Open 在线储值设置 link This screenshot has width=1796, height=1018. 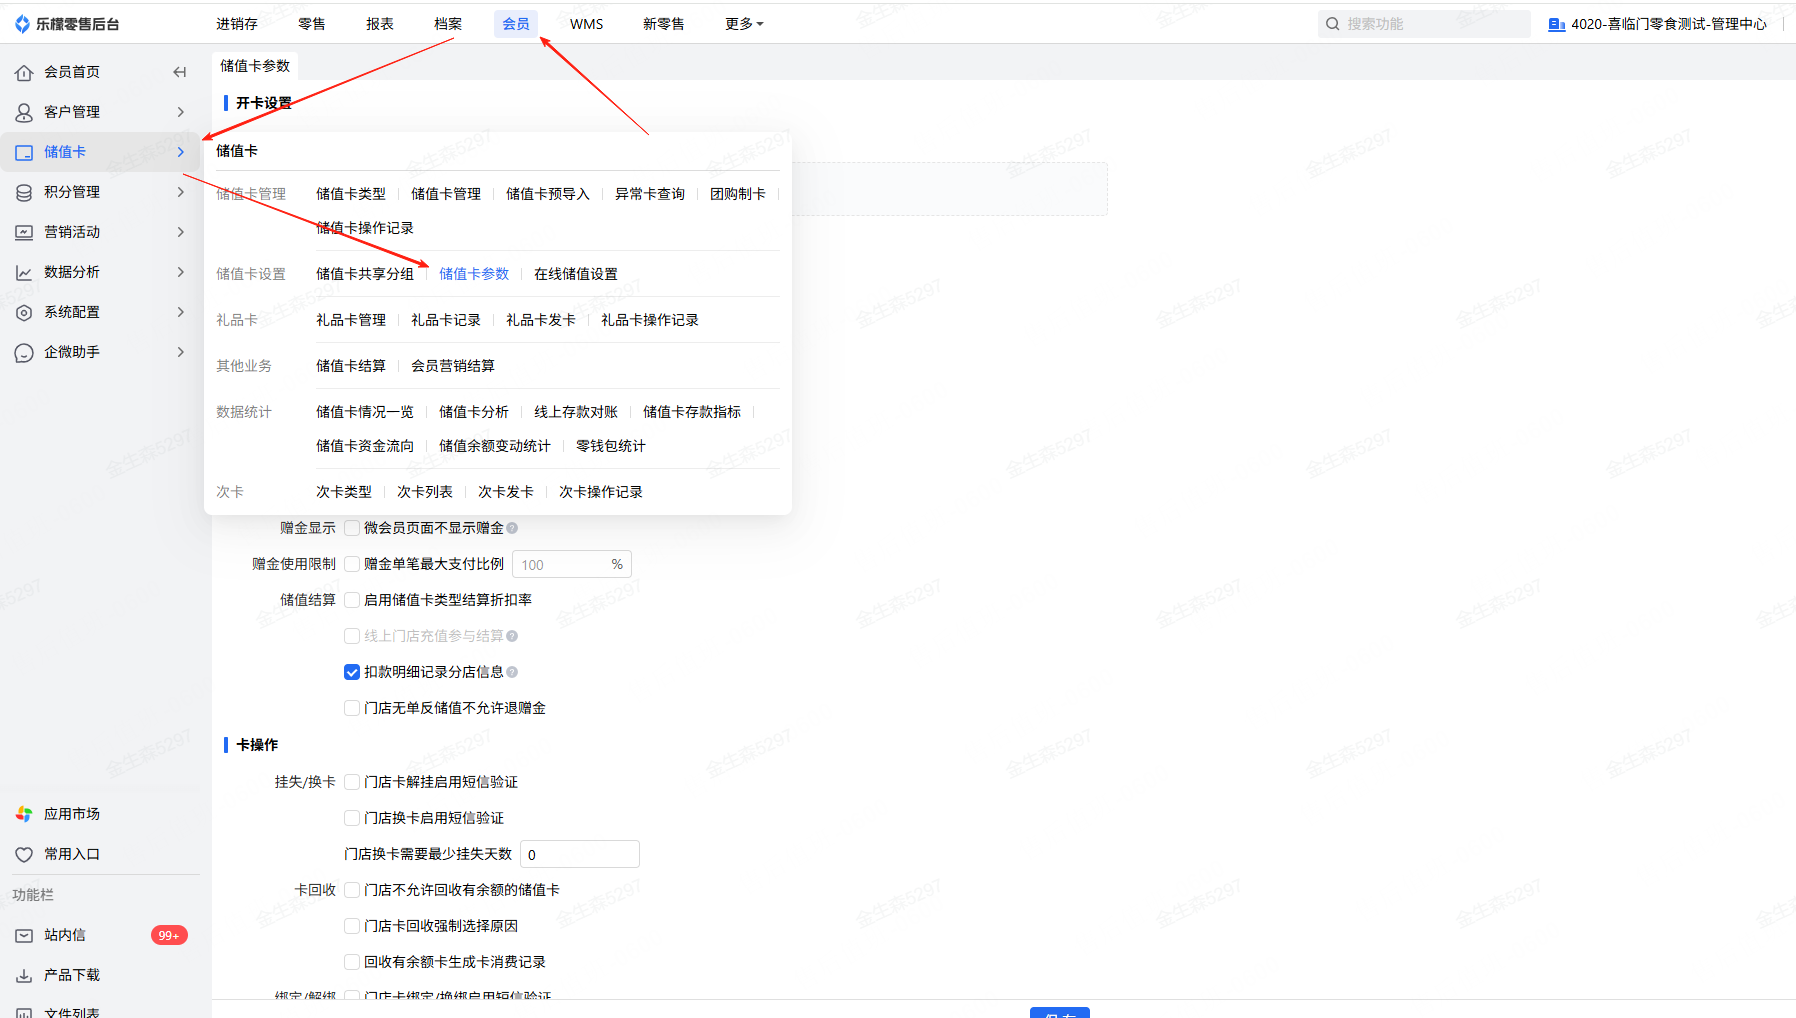point(576,274)
